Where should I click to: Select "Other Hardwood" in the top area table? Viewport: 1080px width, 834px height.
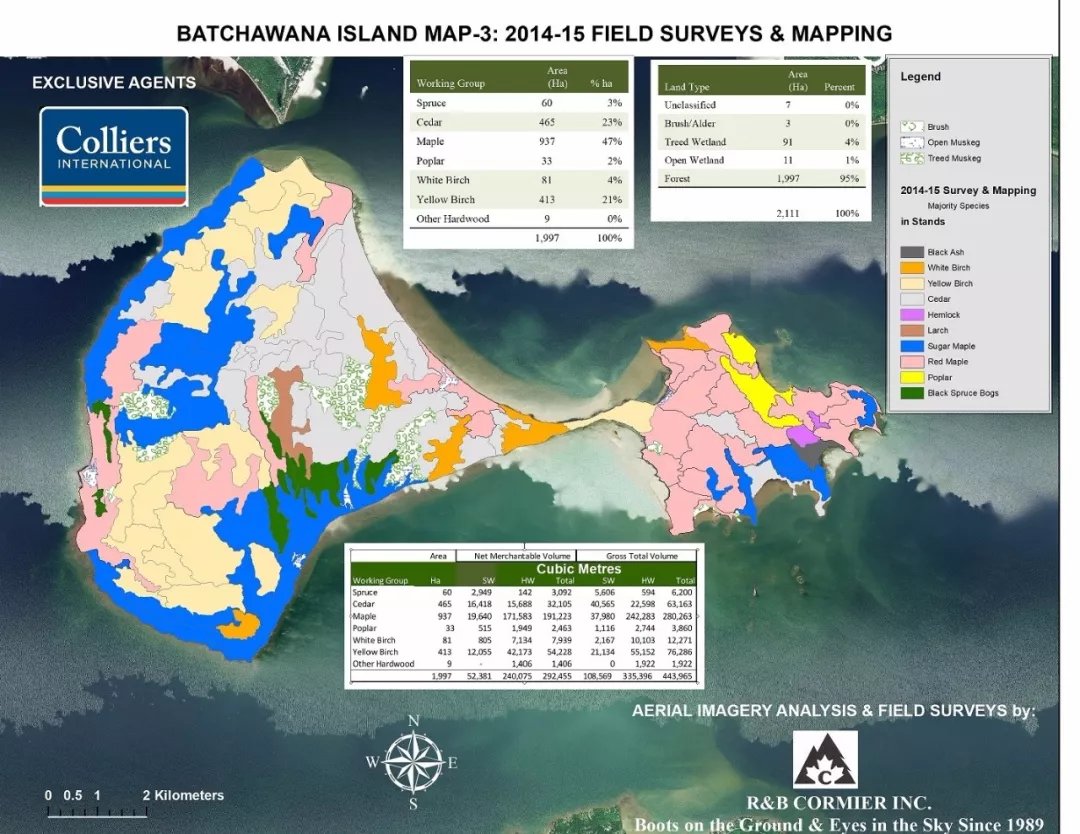[x=453, y=218]
